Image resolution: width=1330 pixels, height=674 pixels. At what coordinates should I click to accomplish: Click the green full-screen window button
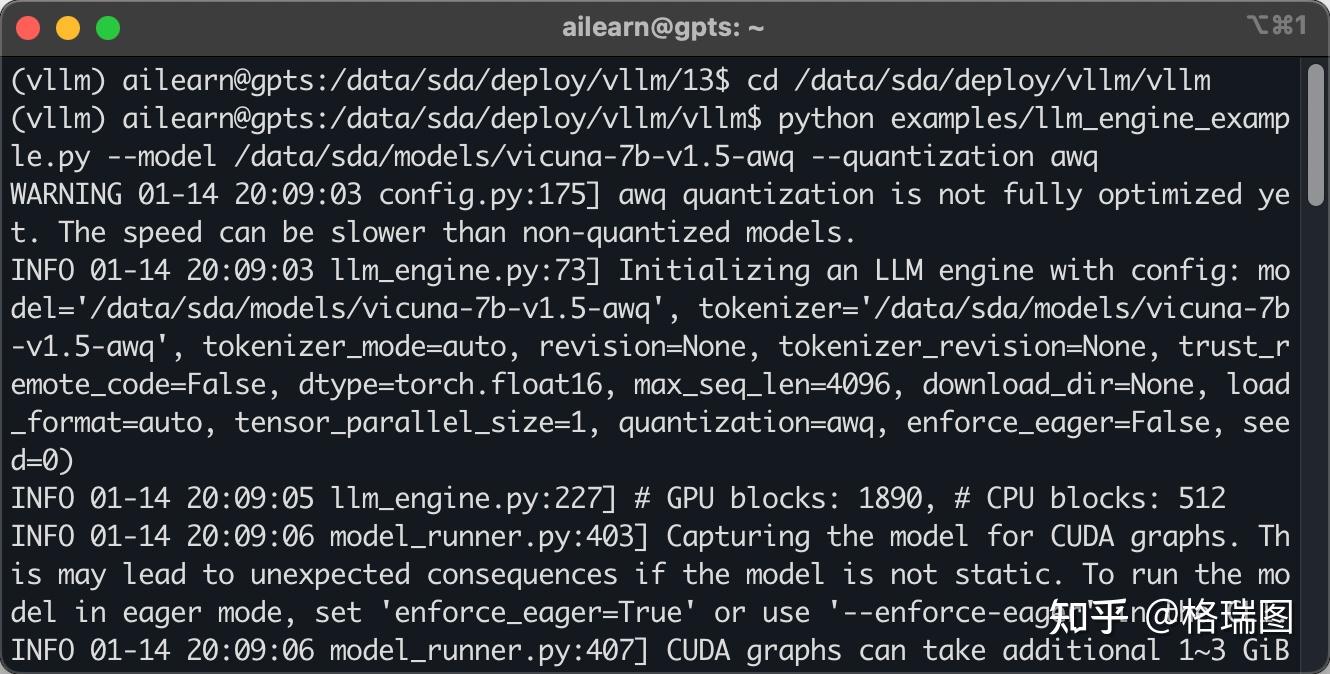click(108, 28)
